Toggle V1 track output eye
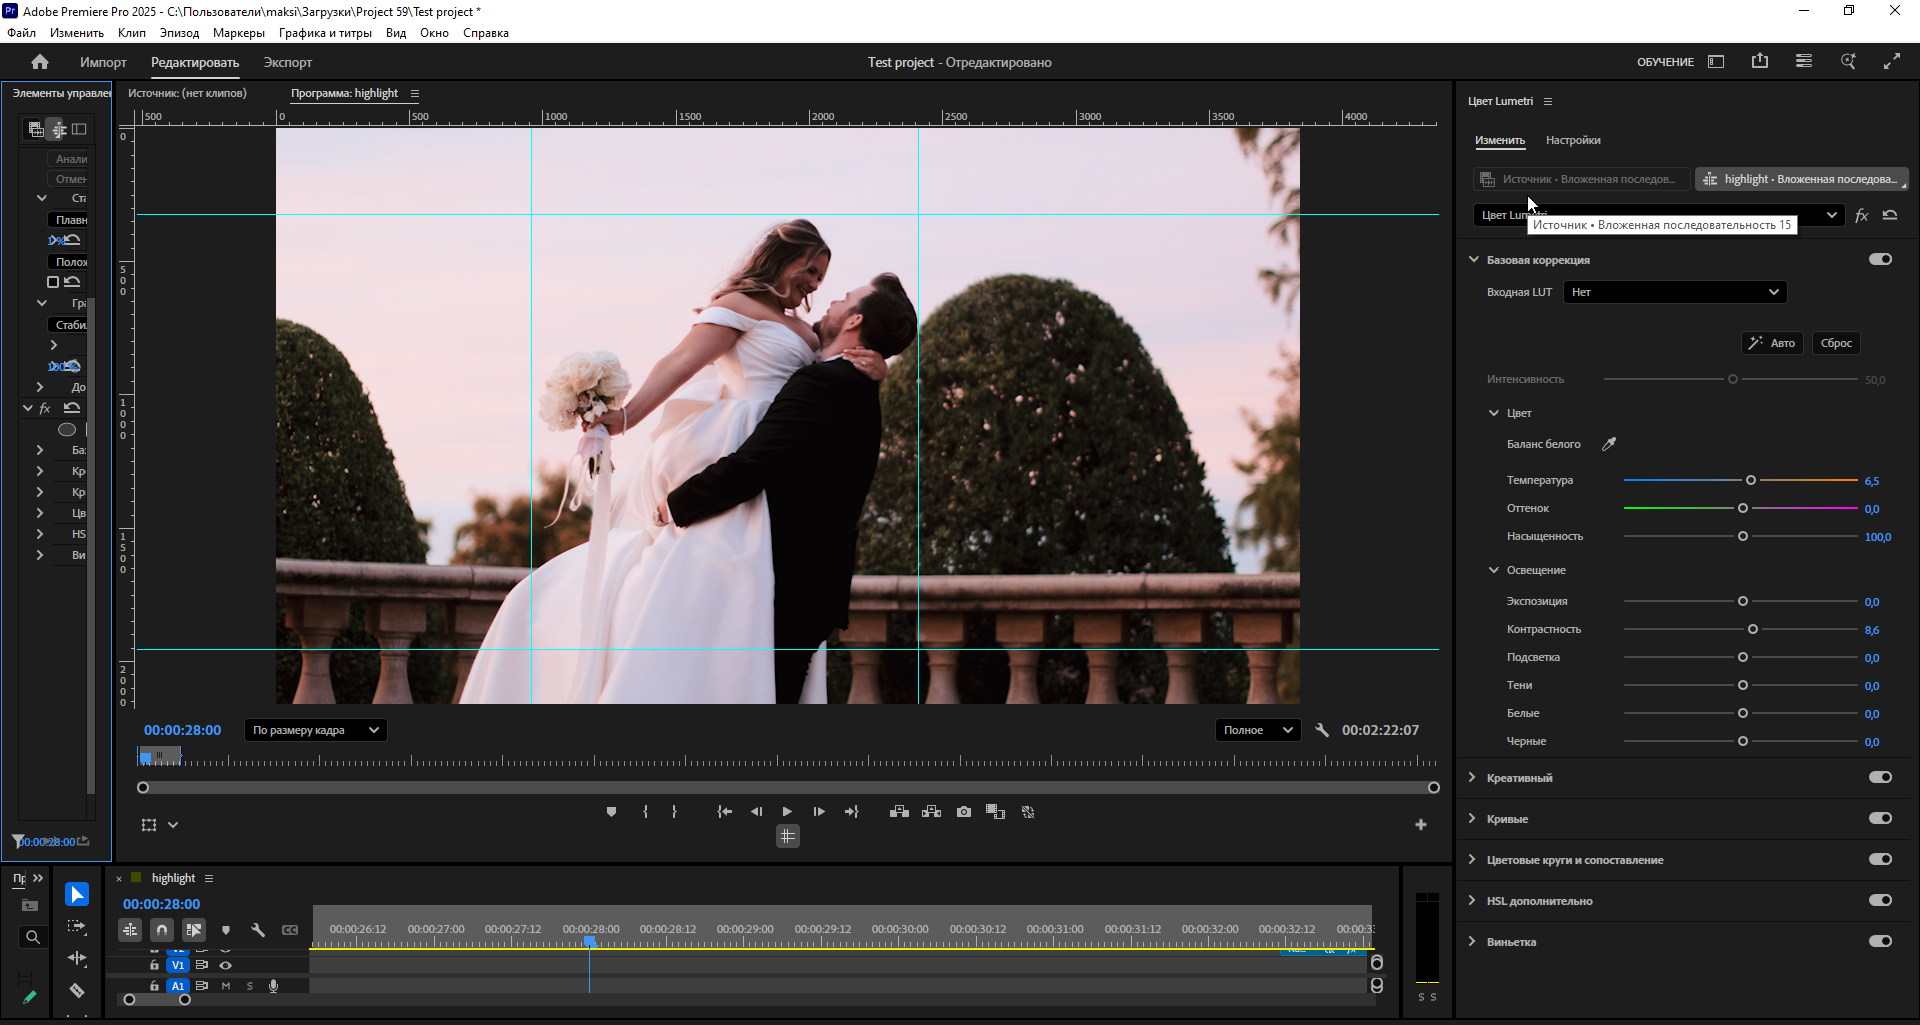This screenshot has height=1025, width=1920. 225,965
